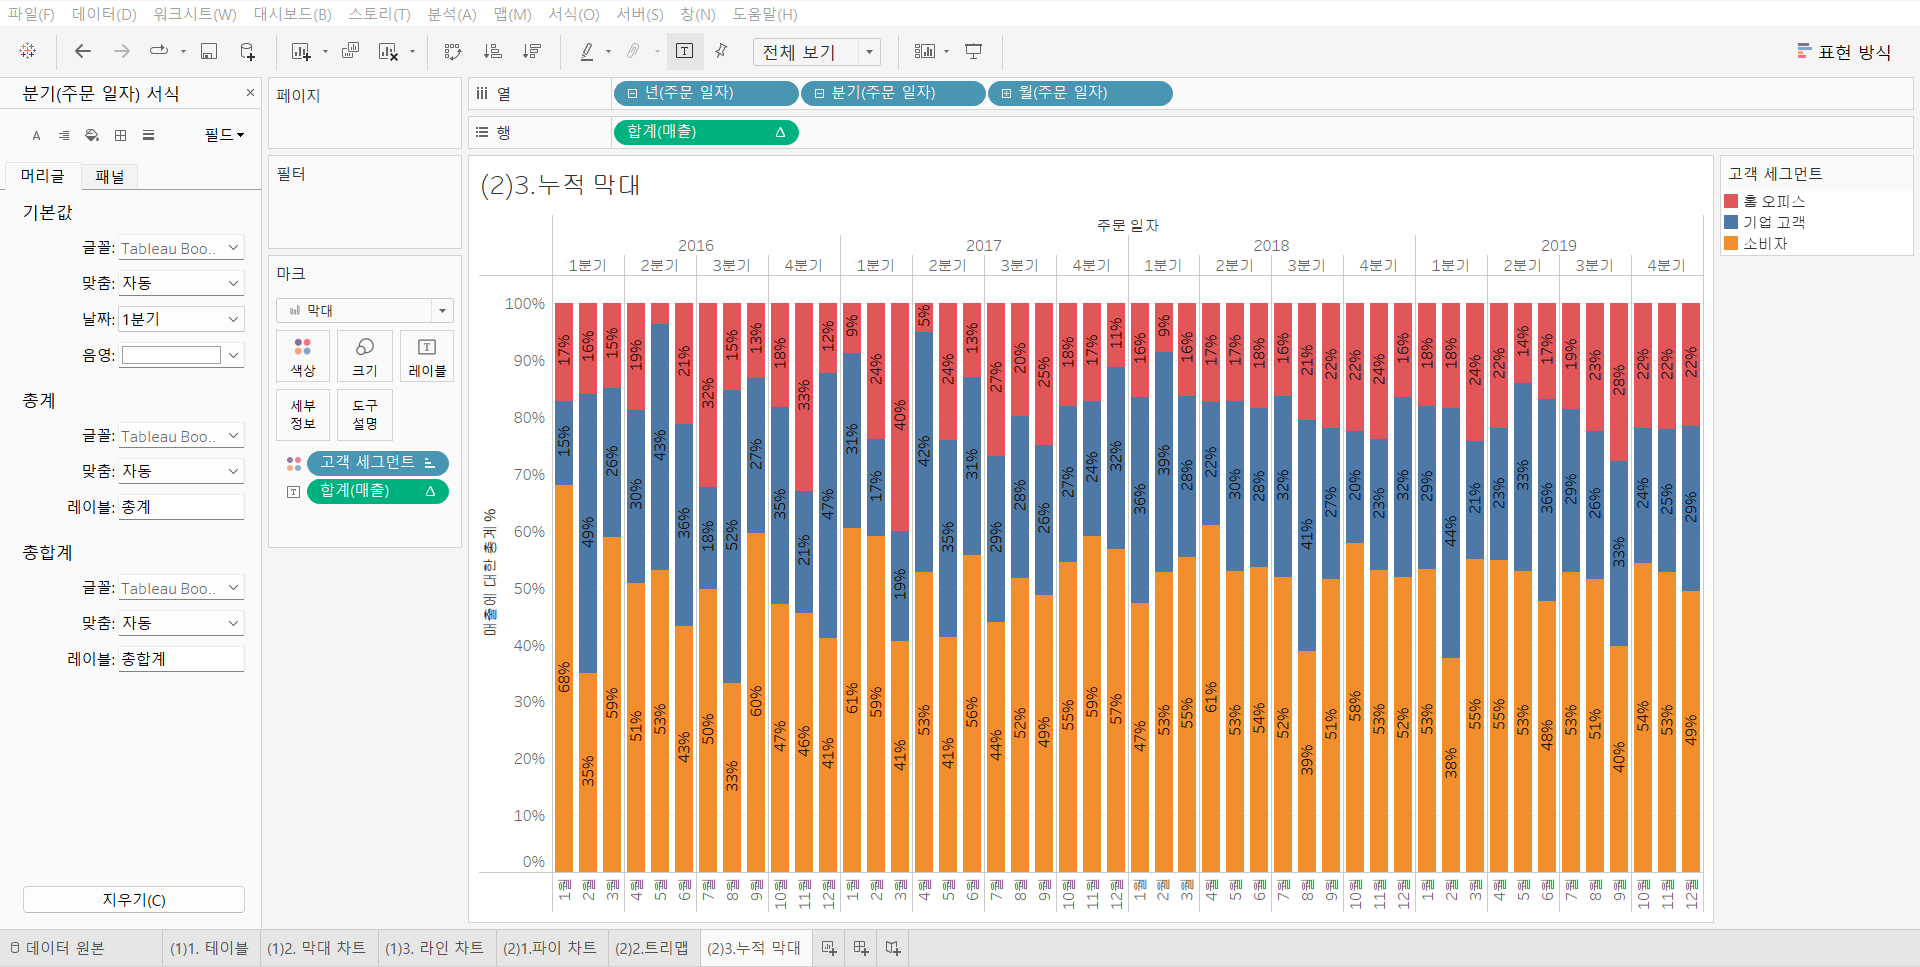Viewport: 1920px width, 967px height.
Task: Sort ascending toolbar icon
Action: point(493,51)
